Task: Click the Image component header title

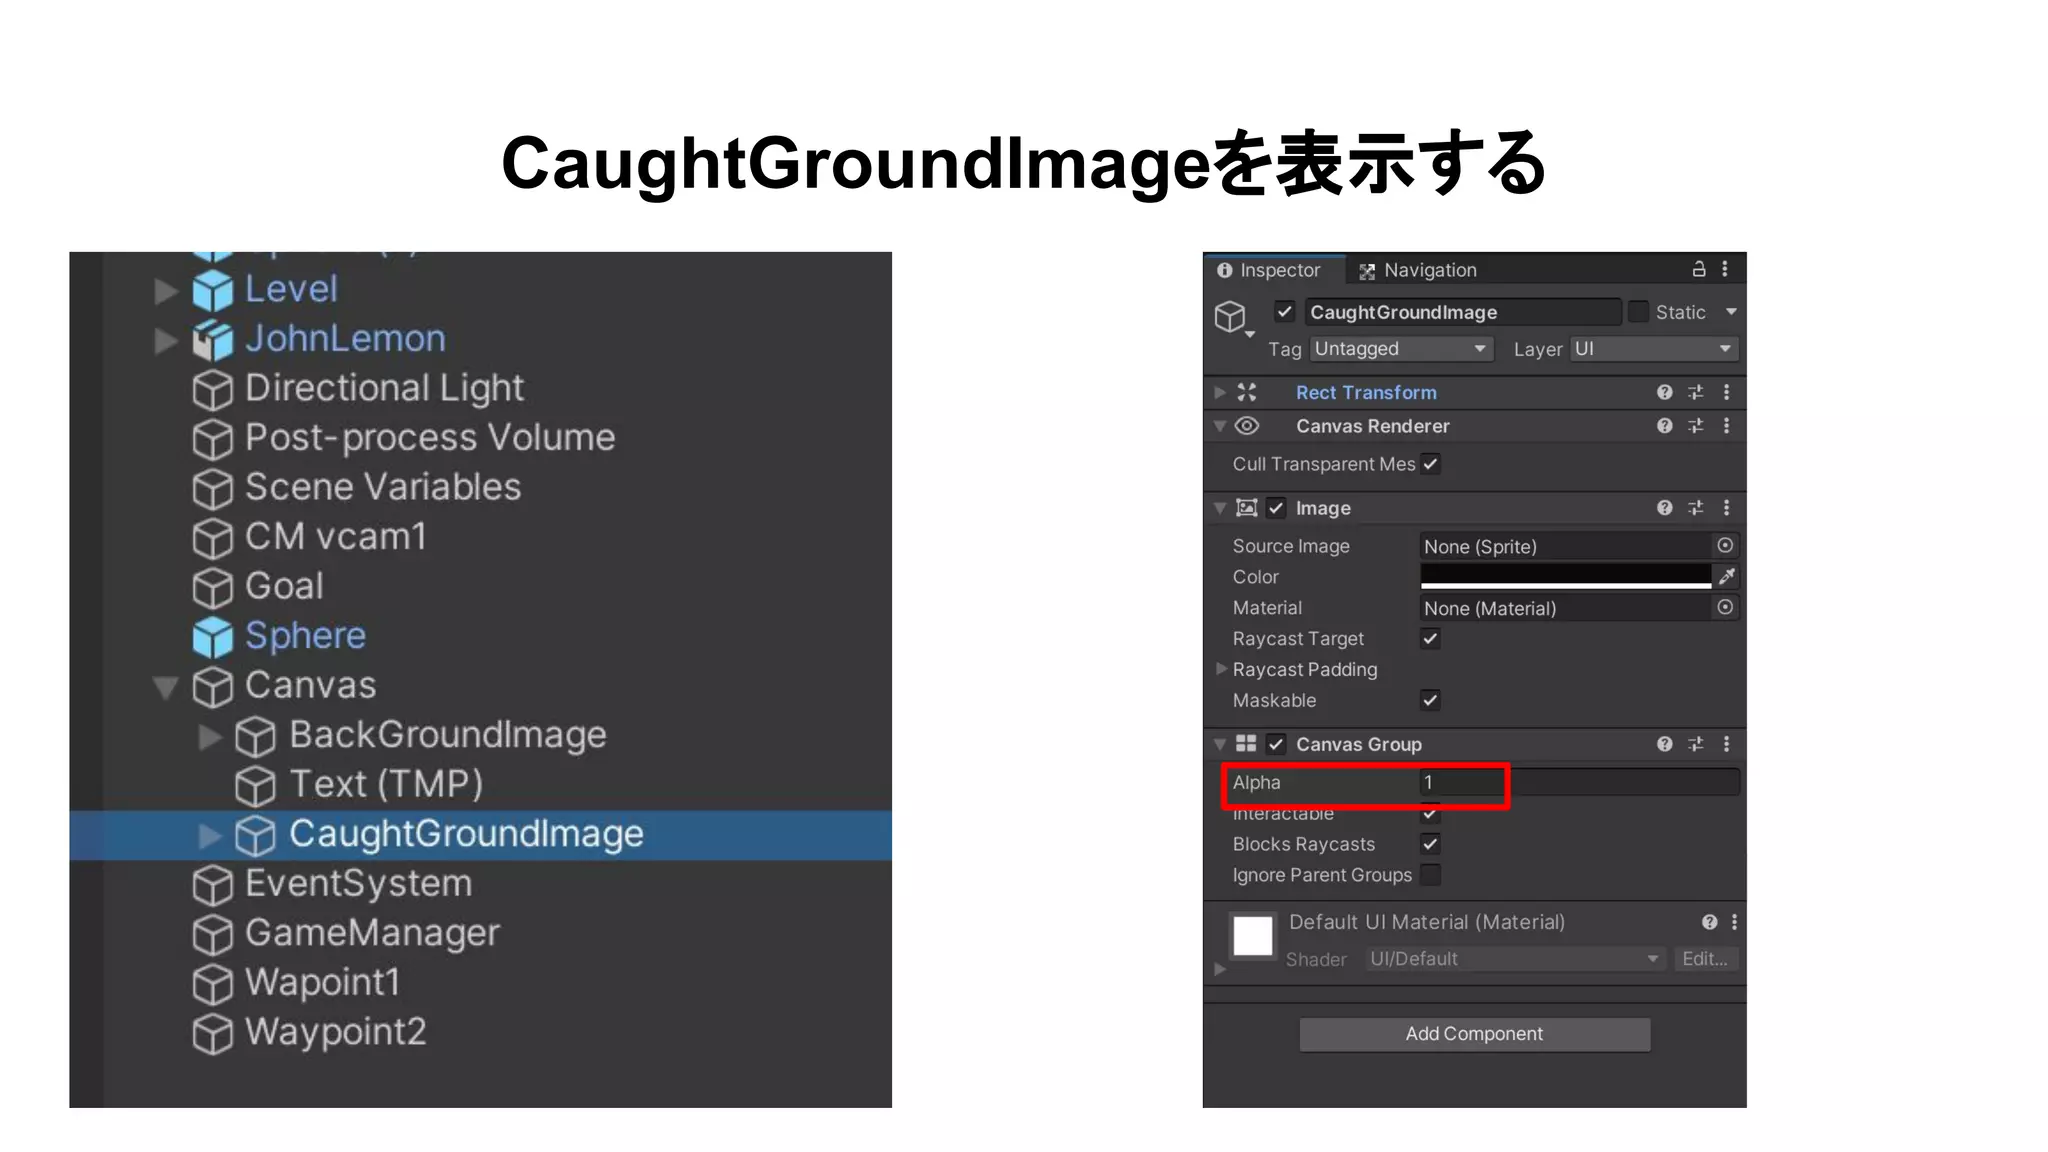Action: tap(1323, 508)
